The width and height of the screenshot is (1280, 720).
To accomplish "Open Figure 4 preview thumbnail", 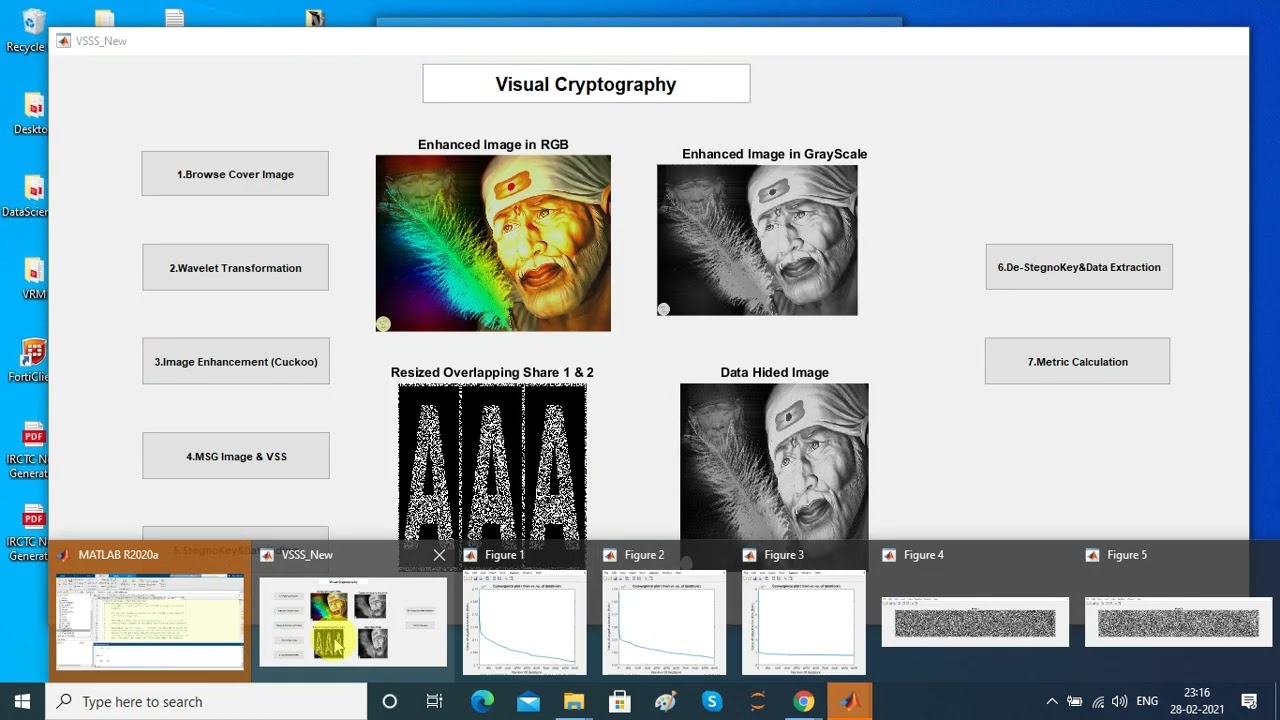I will tap(975, 622).
